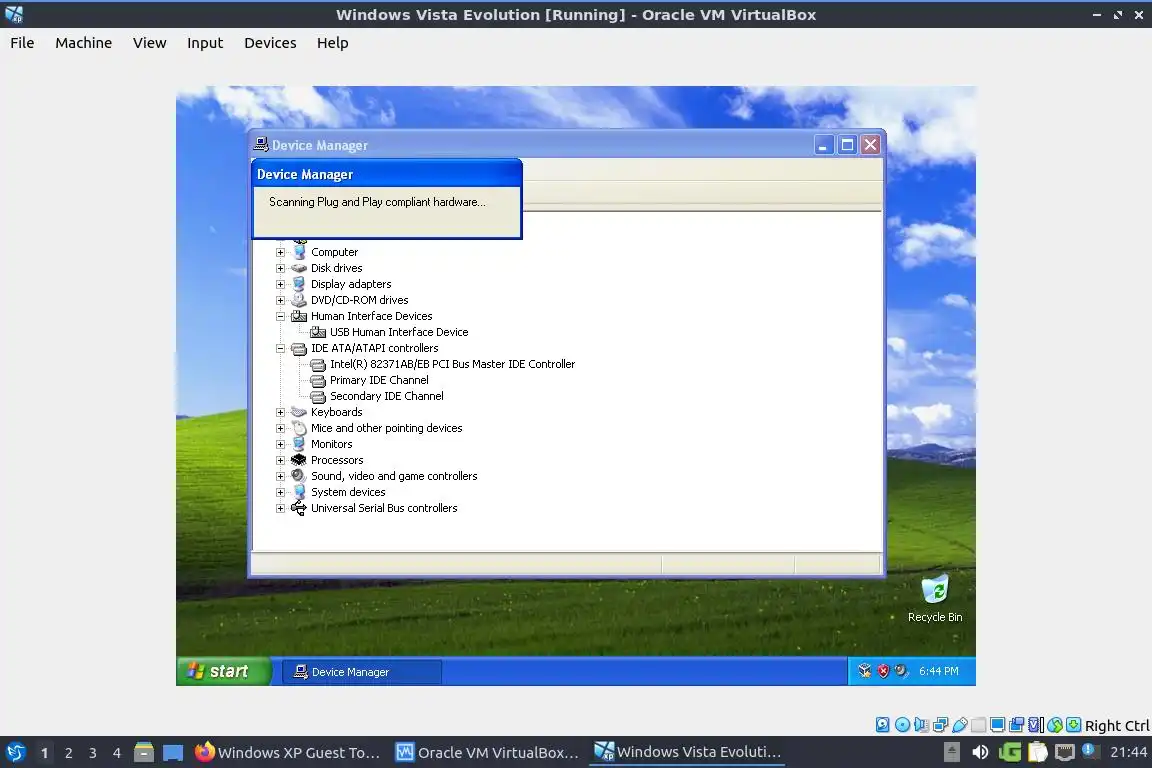Open the Recycle Bin desktop icon
This screenshot has width=1152, height=768.
pos(935,599)
